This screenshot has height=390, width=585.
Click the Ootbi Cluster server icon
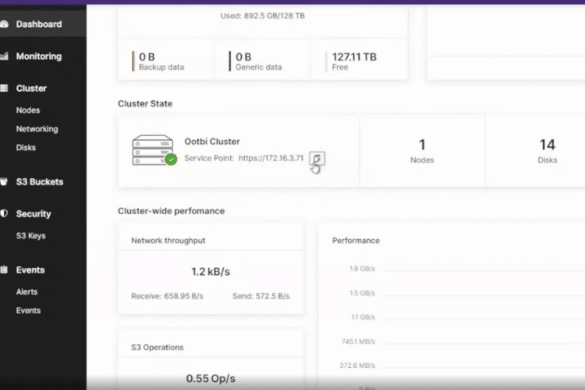153,150
